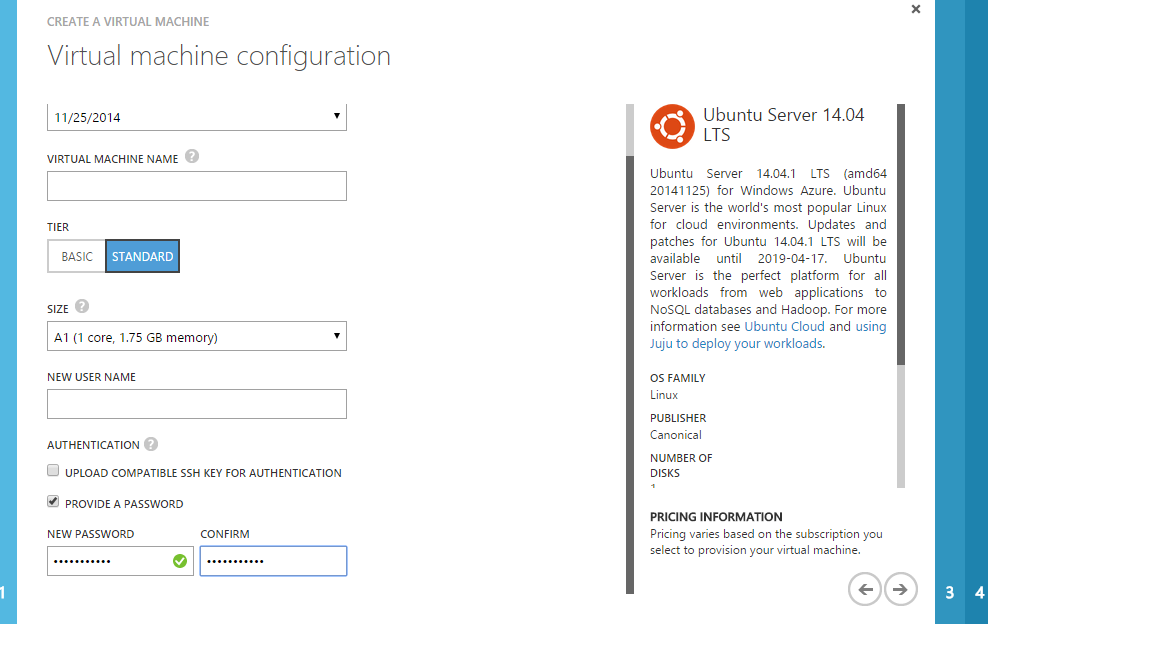Click the 'Linux' OS family value
The height and width of the screenshot is (648, 1152).
coord(664,395)
